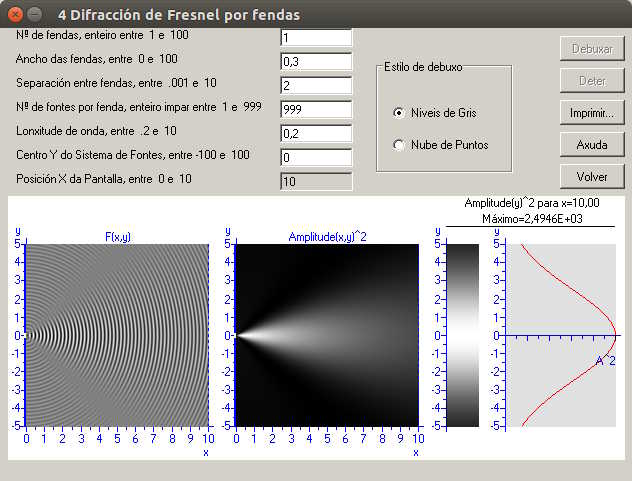Click the Lonxitude de onda input box

[x=316, y=133]
